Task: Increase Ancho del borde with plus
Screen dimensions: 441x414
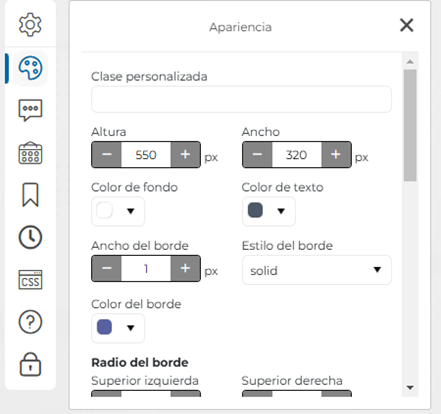Action: (185, 269)
